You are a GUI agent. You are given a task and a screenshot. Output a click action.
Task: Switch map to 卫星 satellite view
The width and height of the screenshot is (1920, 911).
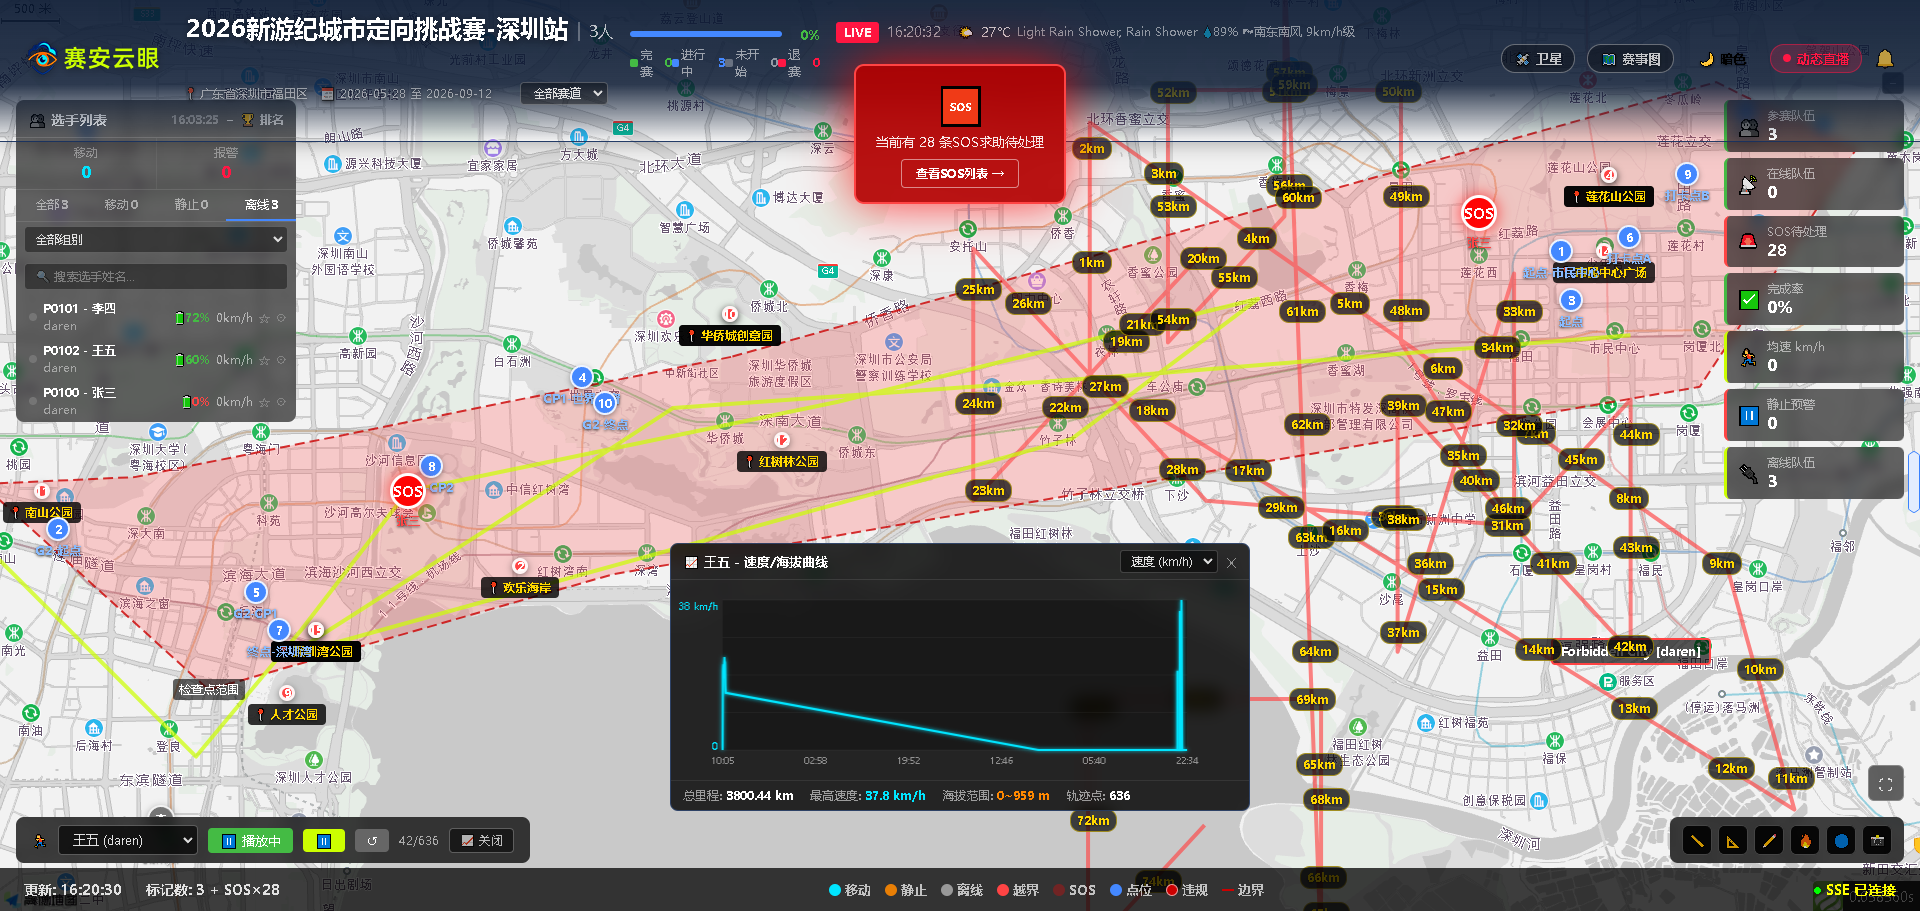(x=1538, y=59)
